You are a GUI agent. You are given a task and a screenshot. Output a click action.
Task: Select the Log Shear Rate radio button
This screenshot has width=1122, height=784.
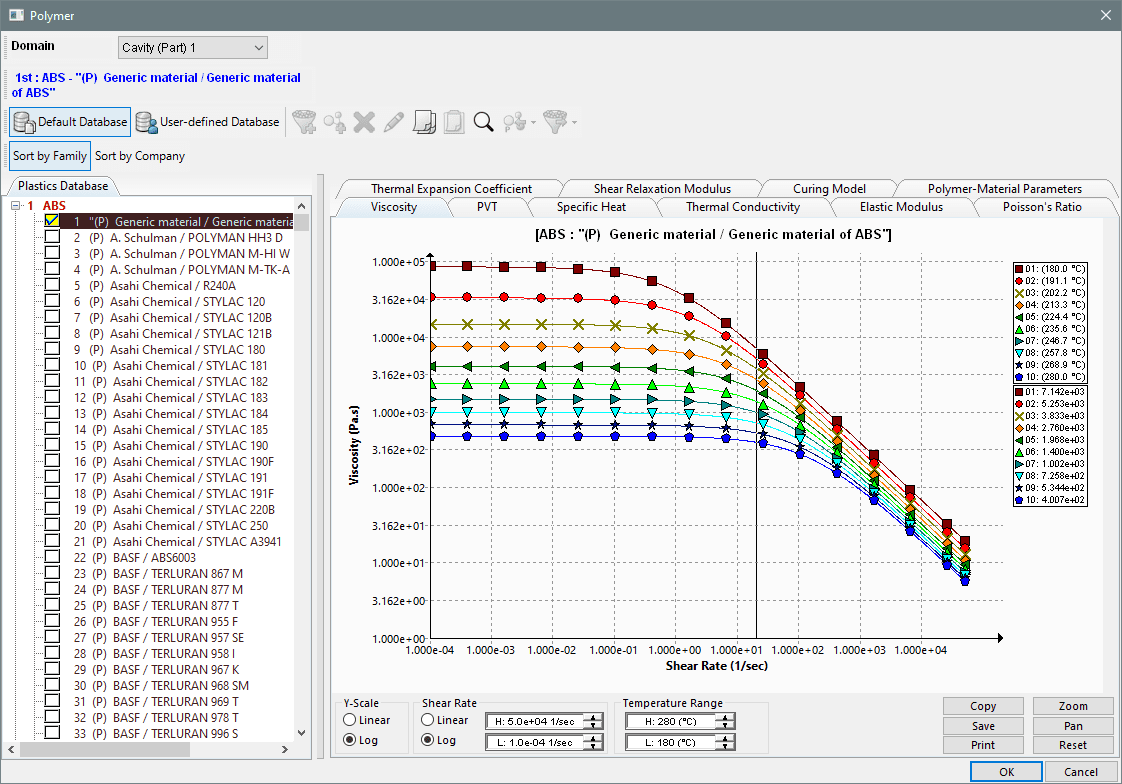click(x=427, y=740)
